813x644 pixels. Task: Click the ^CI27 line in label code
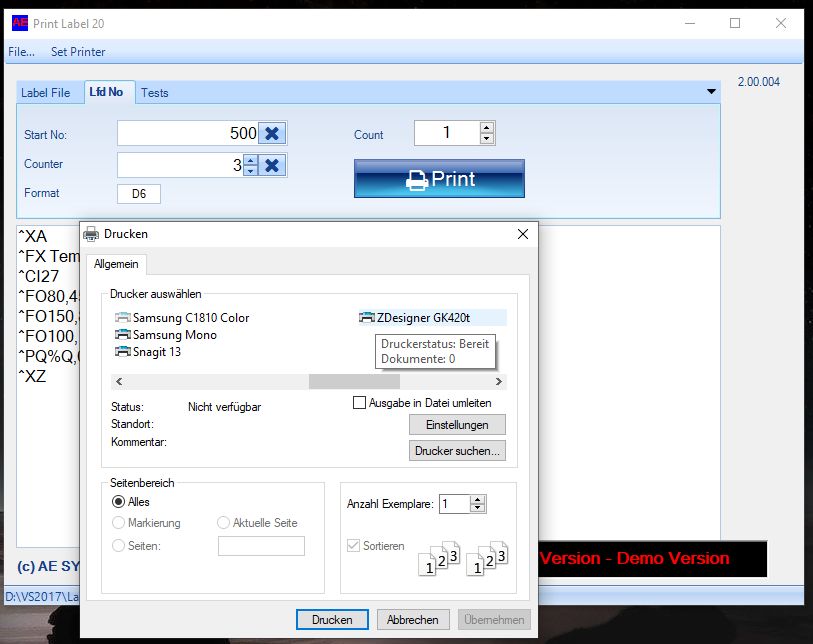click(x=39, y=276)
